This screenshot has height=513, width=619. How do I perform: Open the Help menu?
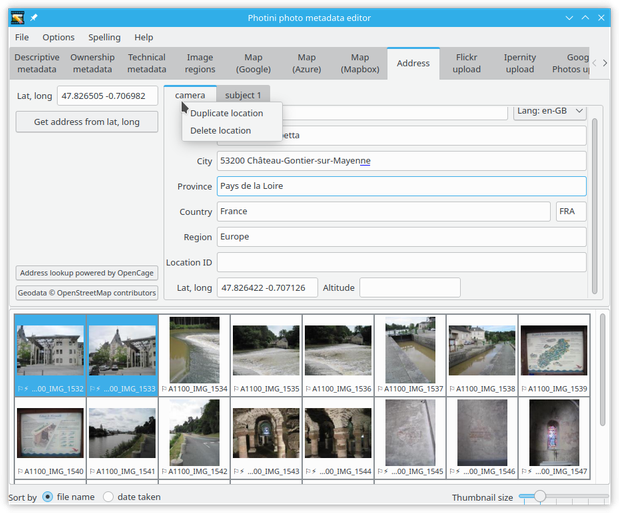[x=144, y=37]
